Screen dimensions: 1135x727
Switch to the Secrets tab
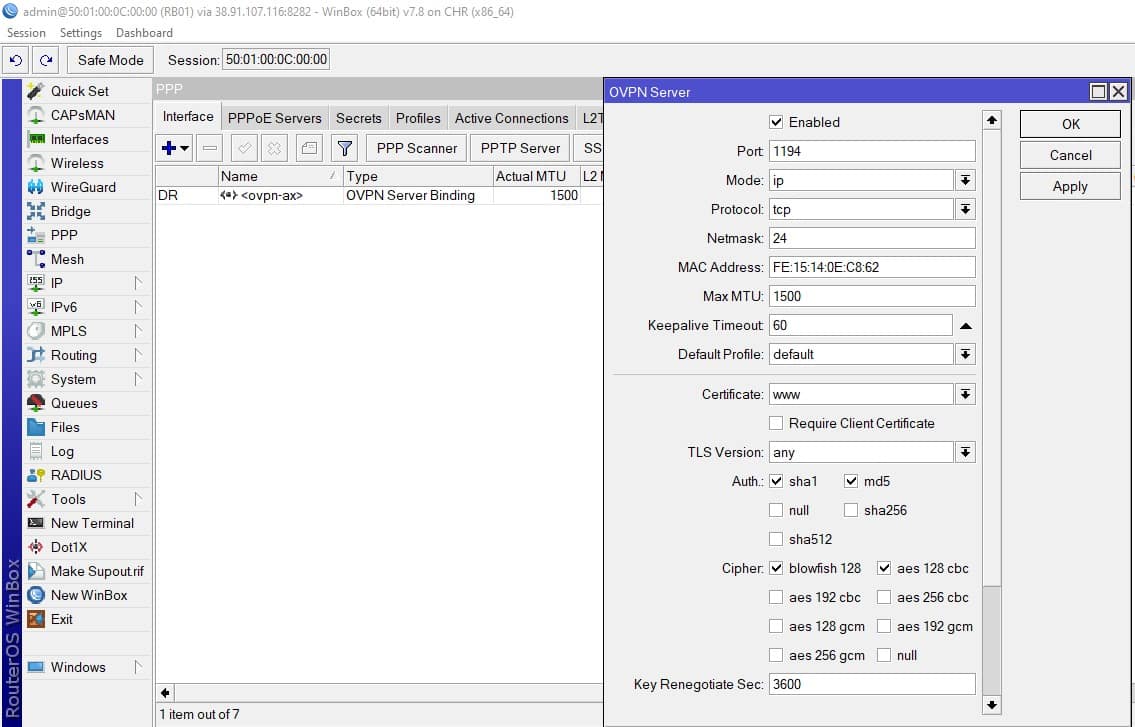358,118
